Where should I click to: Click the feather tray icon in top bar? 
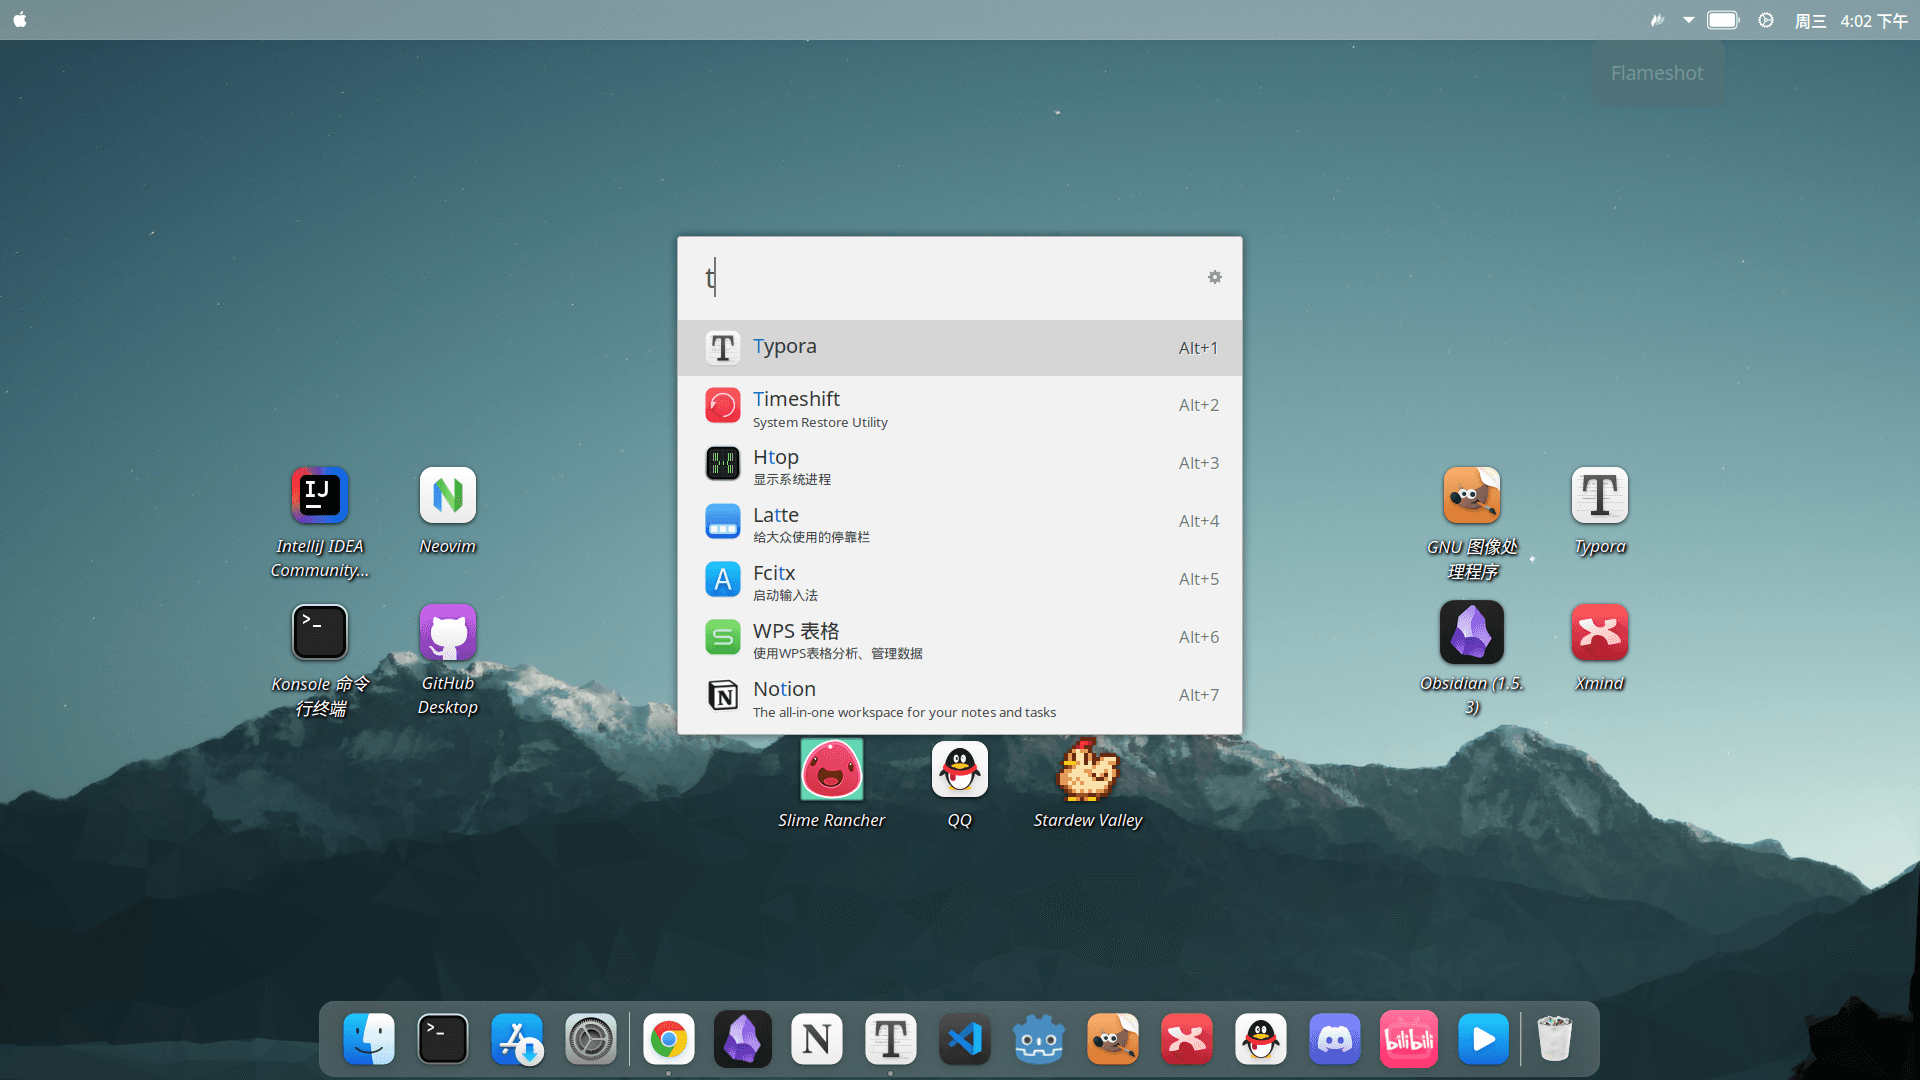(1657, 20)
